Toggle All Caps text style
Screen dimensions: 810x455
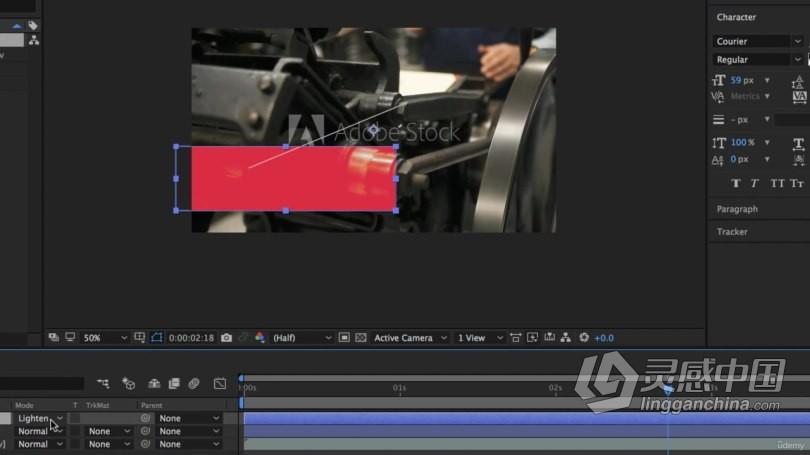coord(777,183)
